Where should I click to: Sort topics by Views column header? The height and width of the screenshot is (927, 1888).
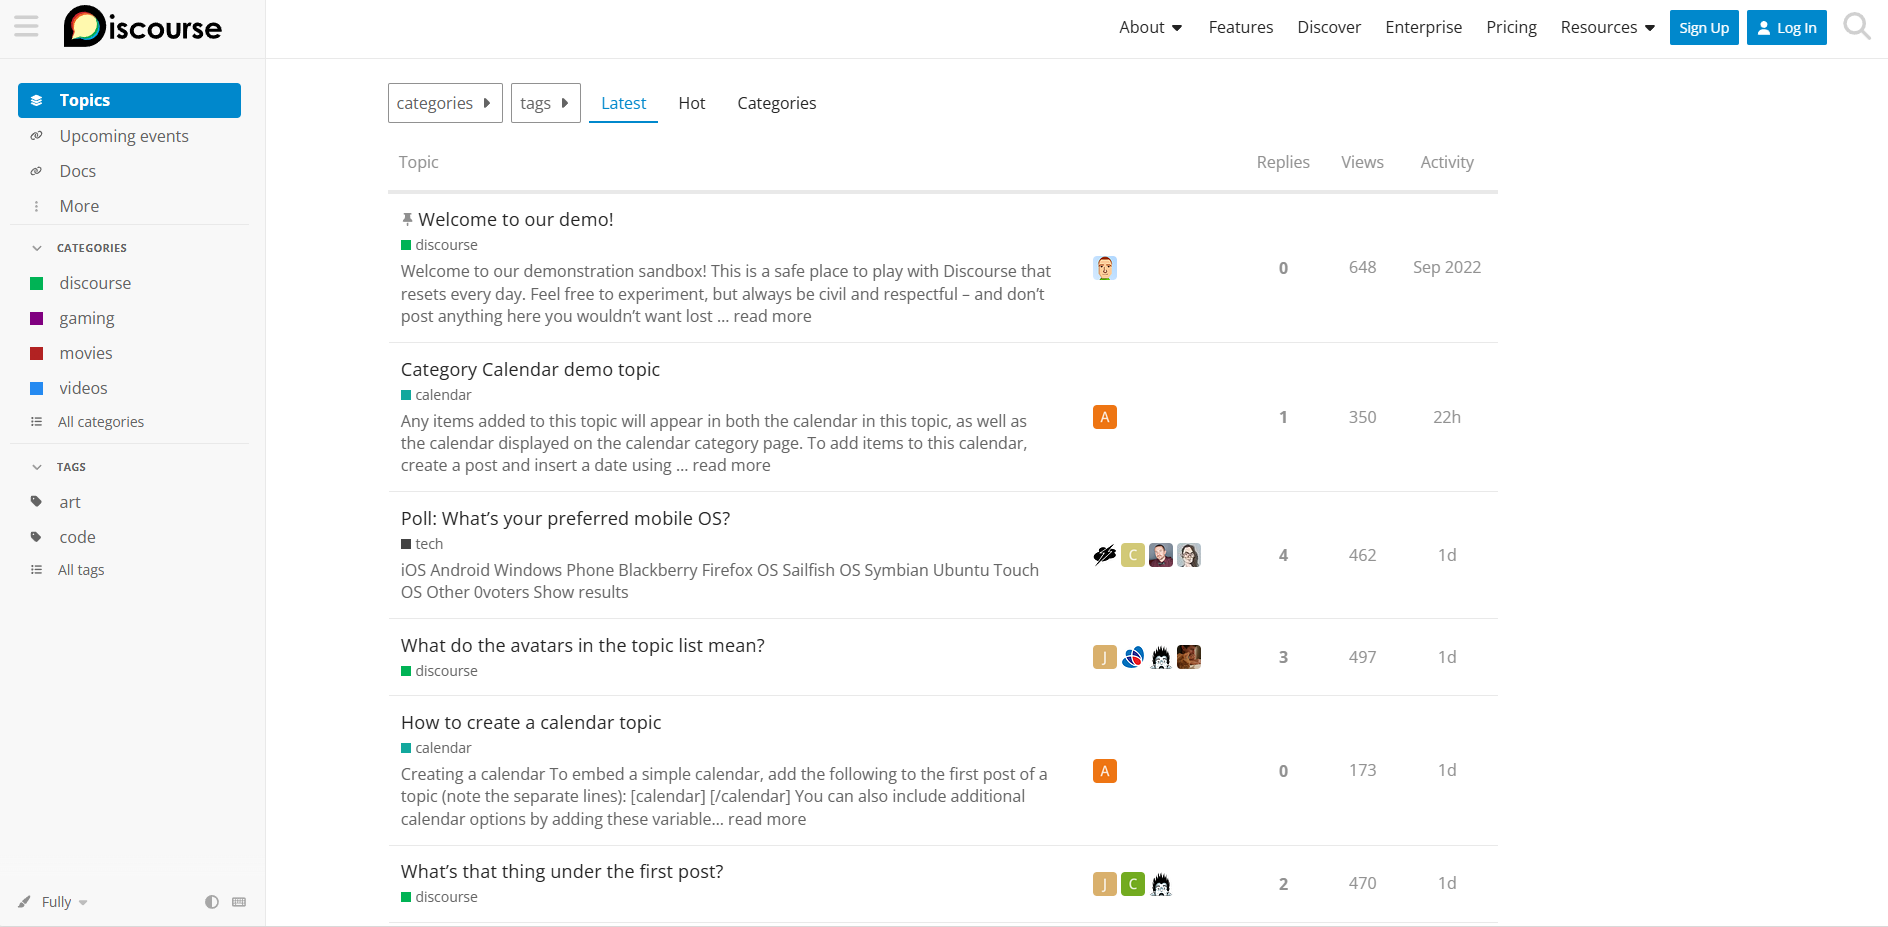tap(1362, 162)
